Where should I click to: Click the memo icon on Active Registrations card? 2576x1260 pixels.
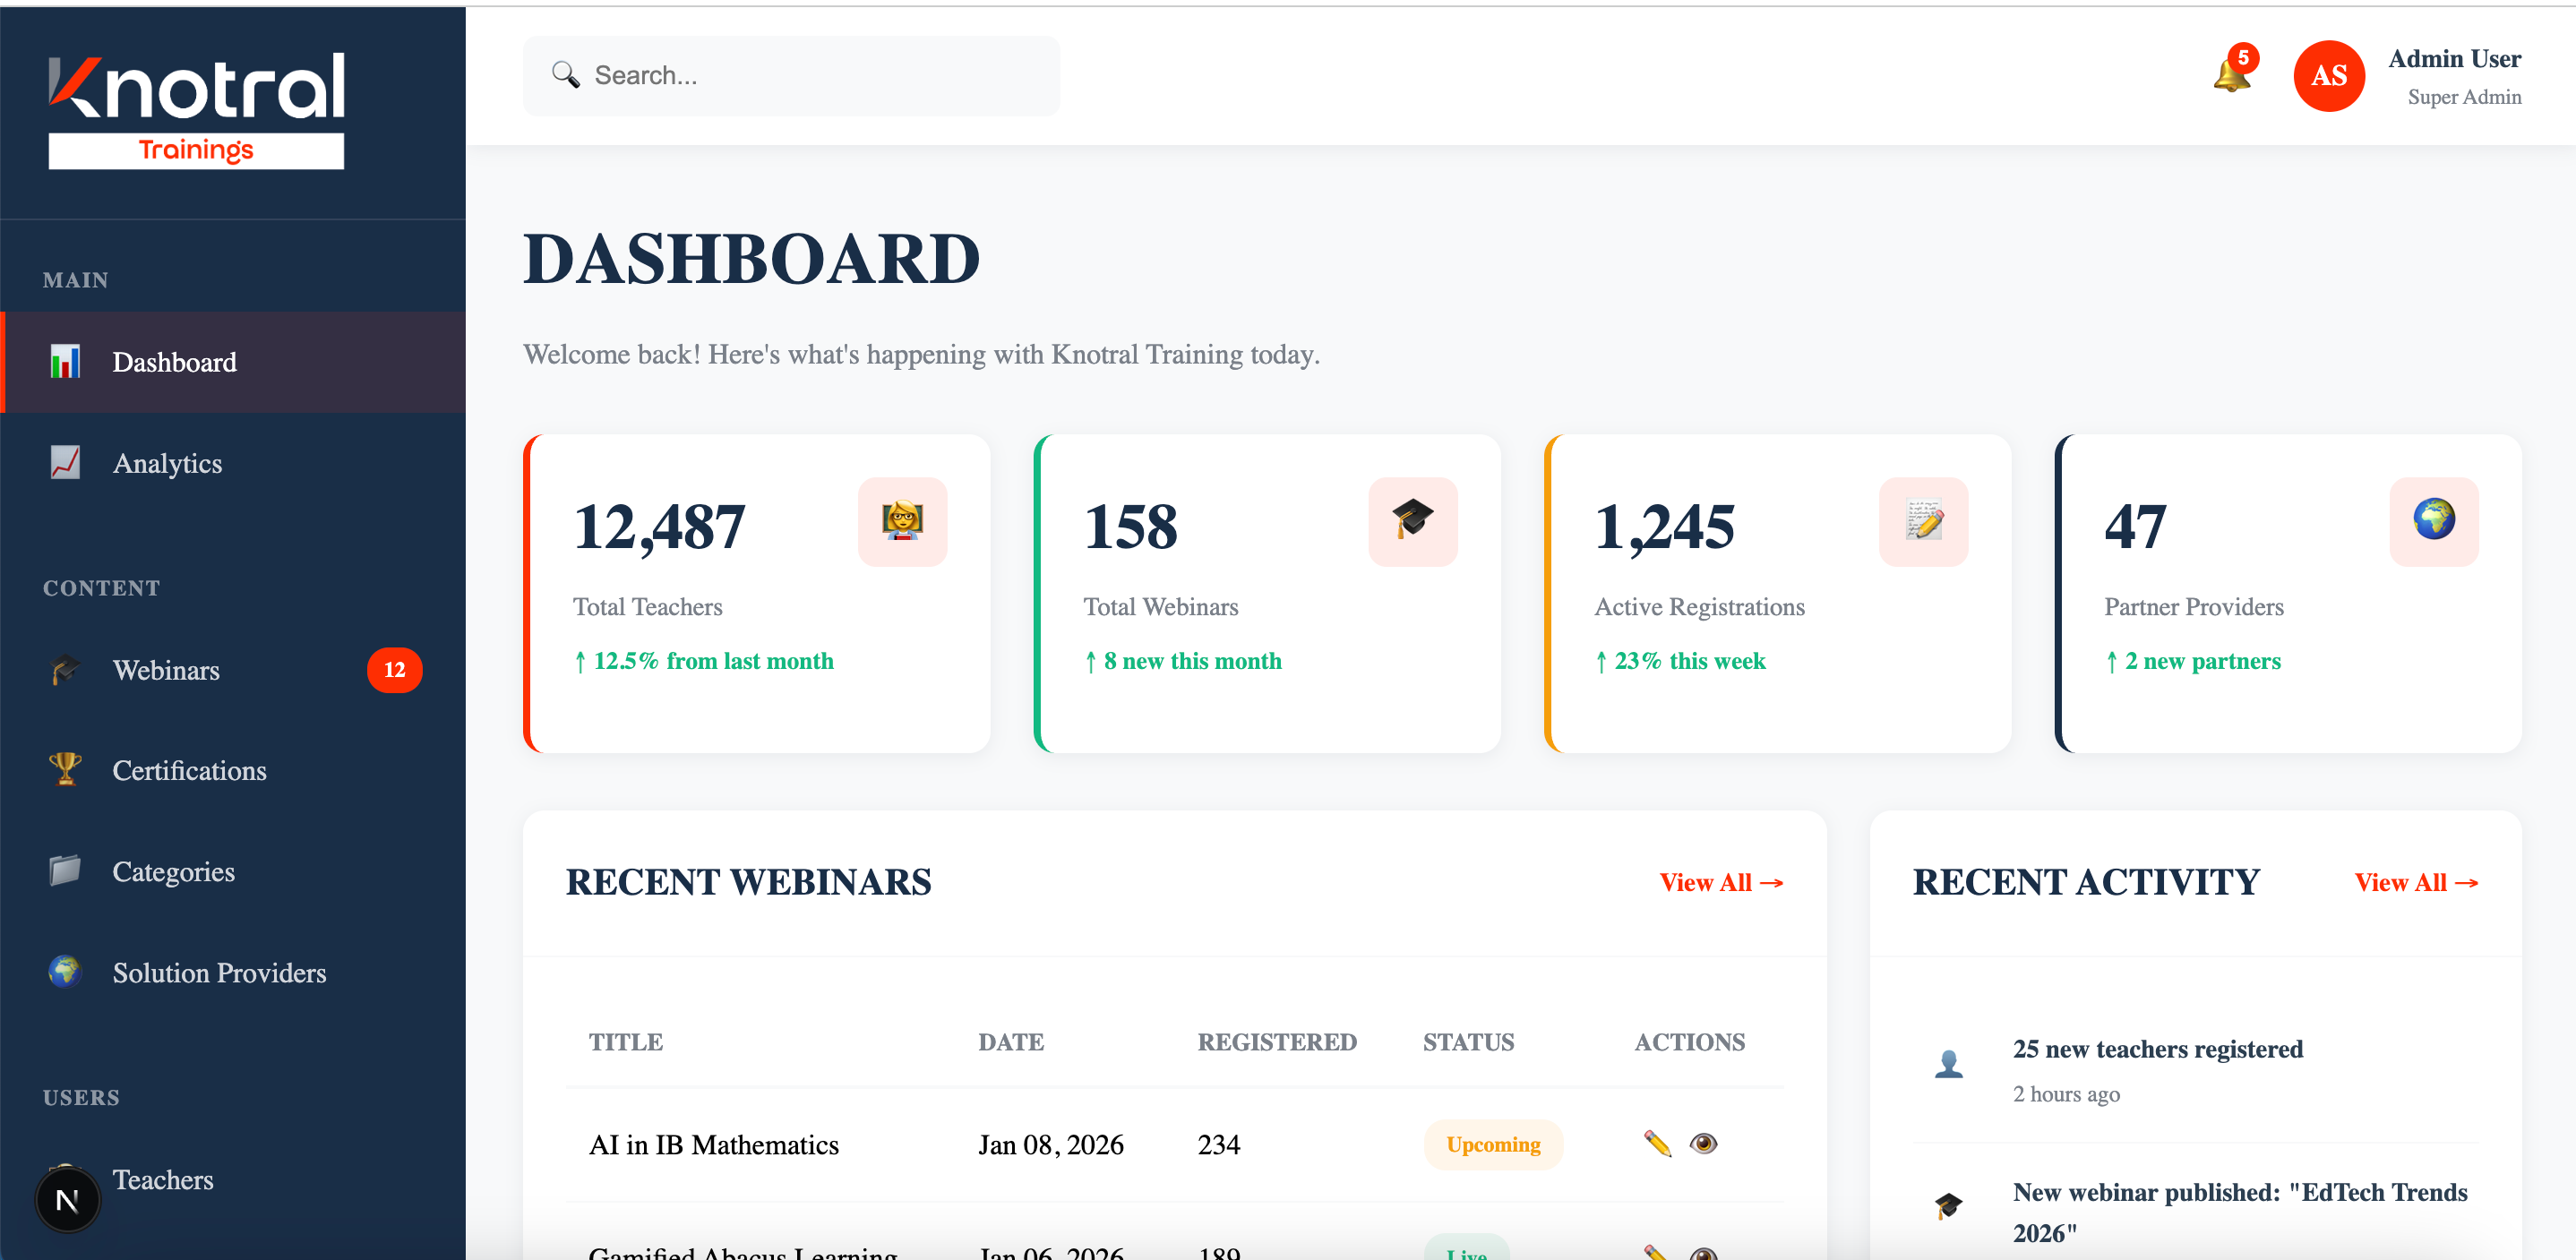click(1923, 521)
